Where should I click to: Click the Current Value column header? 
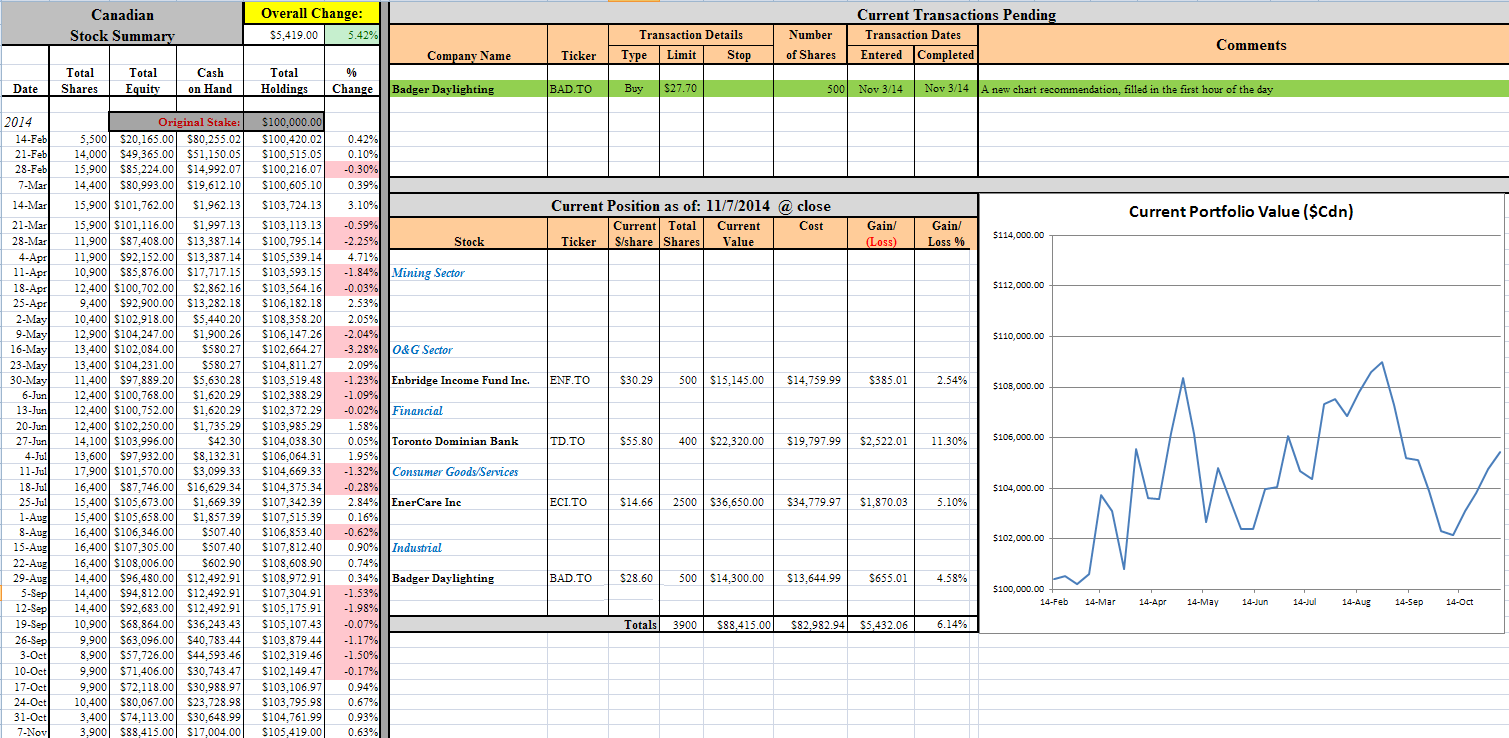738,233
